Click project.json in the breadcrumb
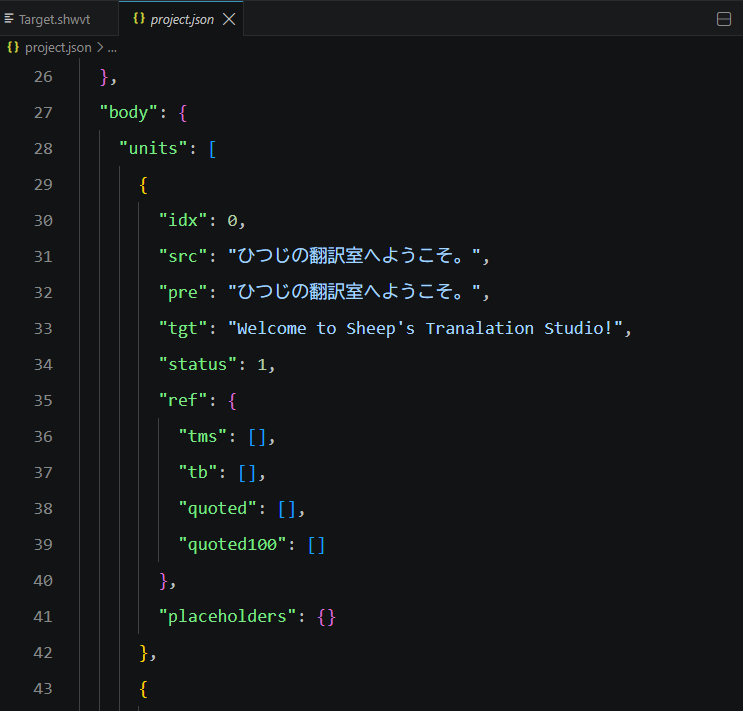The image size is (743, 711). point(58,47)
